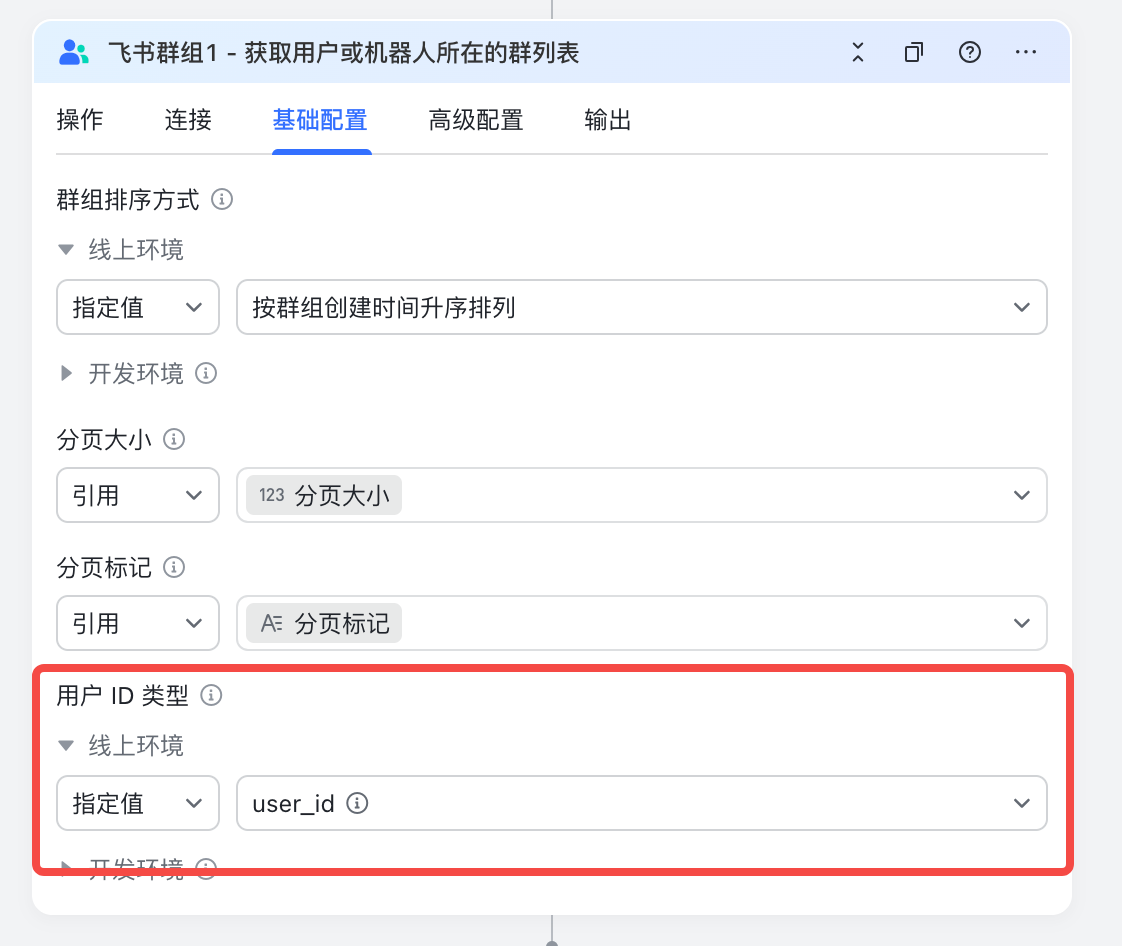Click the duplicate node icon in header
The image size is (1122, 946).
(x=914, y=52)
